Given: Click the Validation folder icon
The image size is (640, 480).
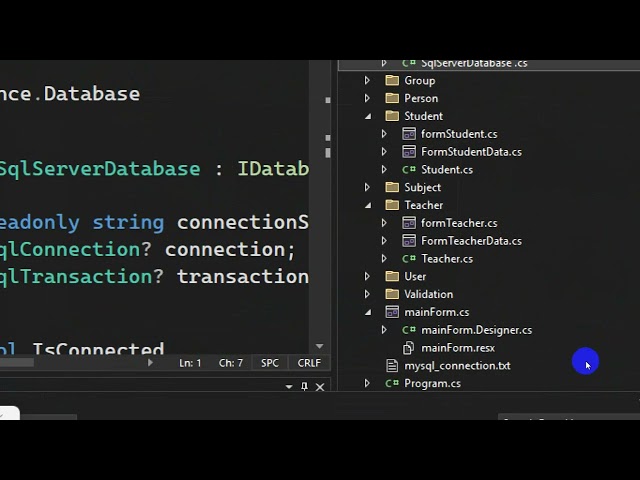Looking at the screenshot, I should coord(392,294).
